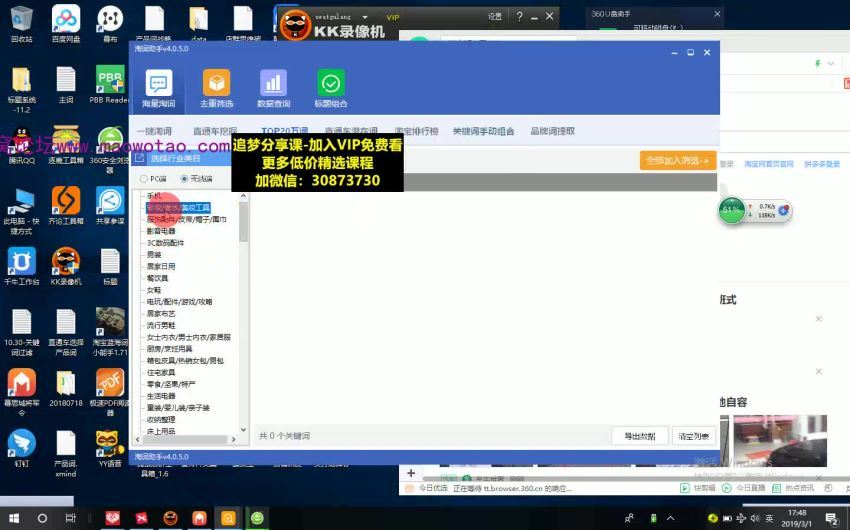Click category list scroll up arrow
This screenshot has width=850, height=530.
coord(243,196)
